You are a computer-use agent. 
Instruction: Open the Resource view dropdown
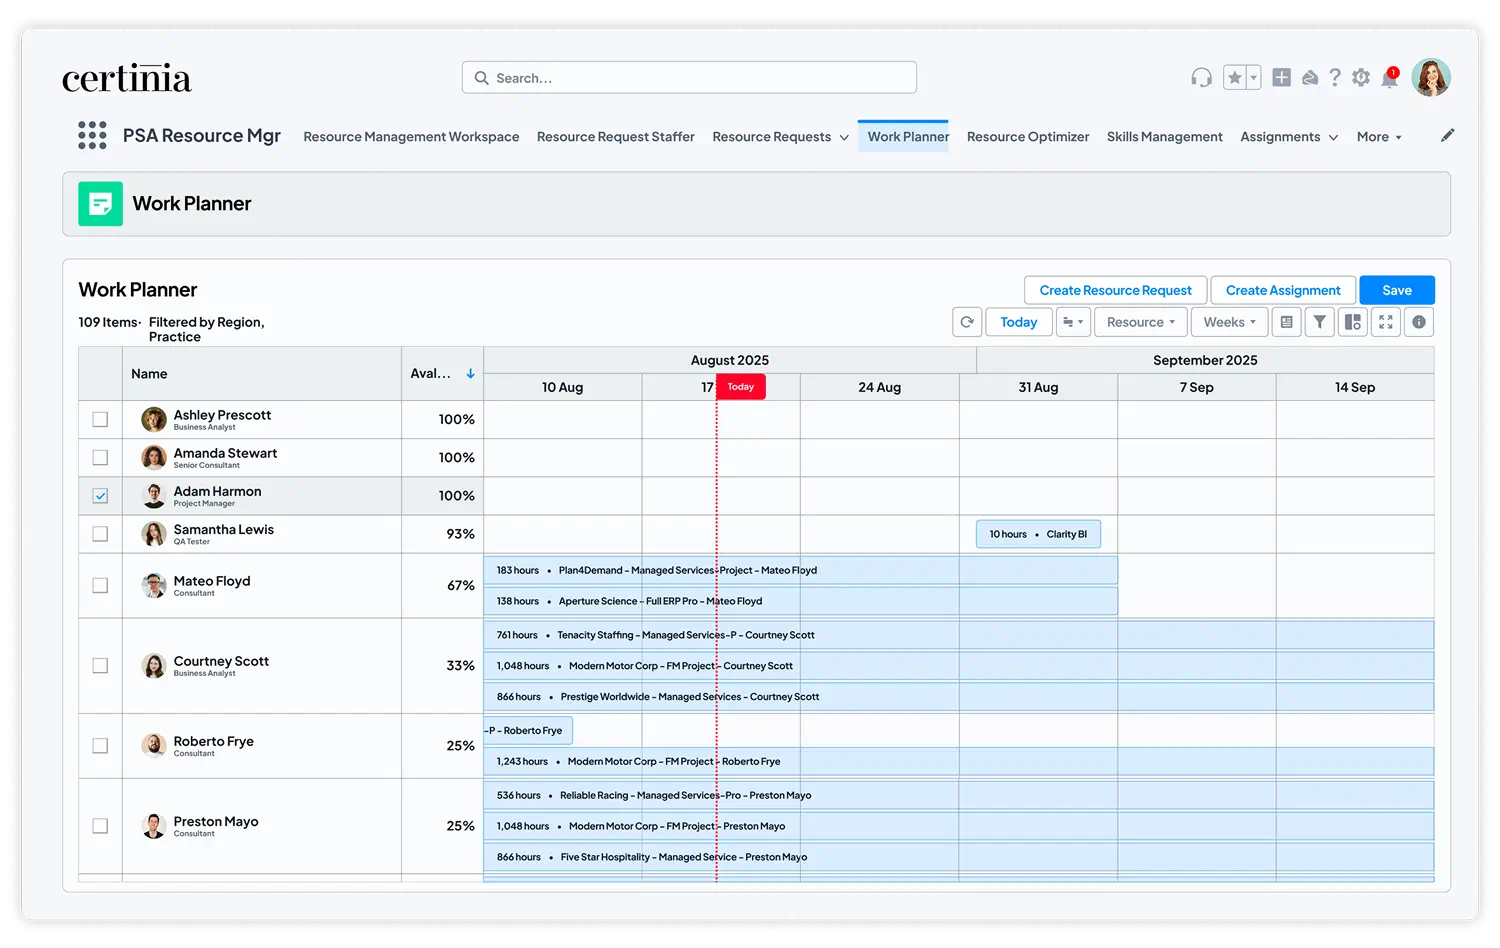(1140, 321)
